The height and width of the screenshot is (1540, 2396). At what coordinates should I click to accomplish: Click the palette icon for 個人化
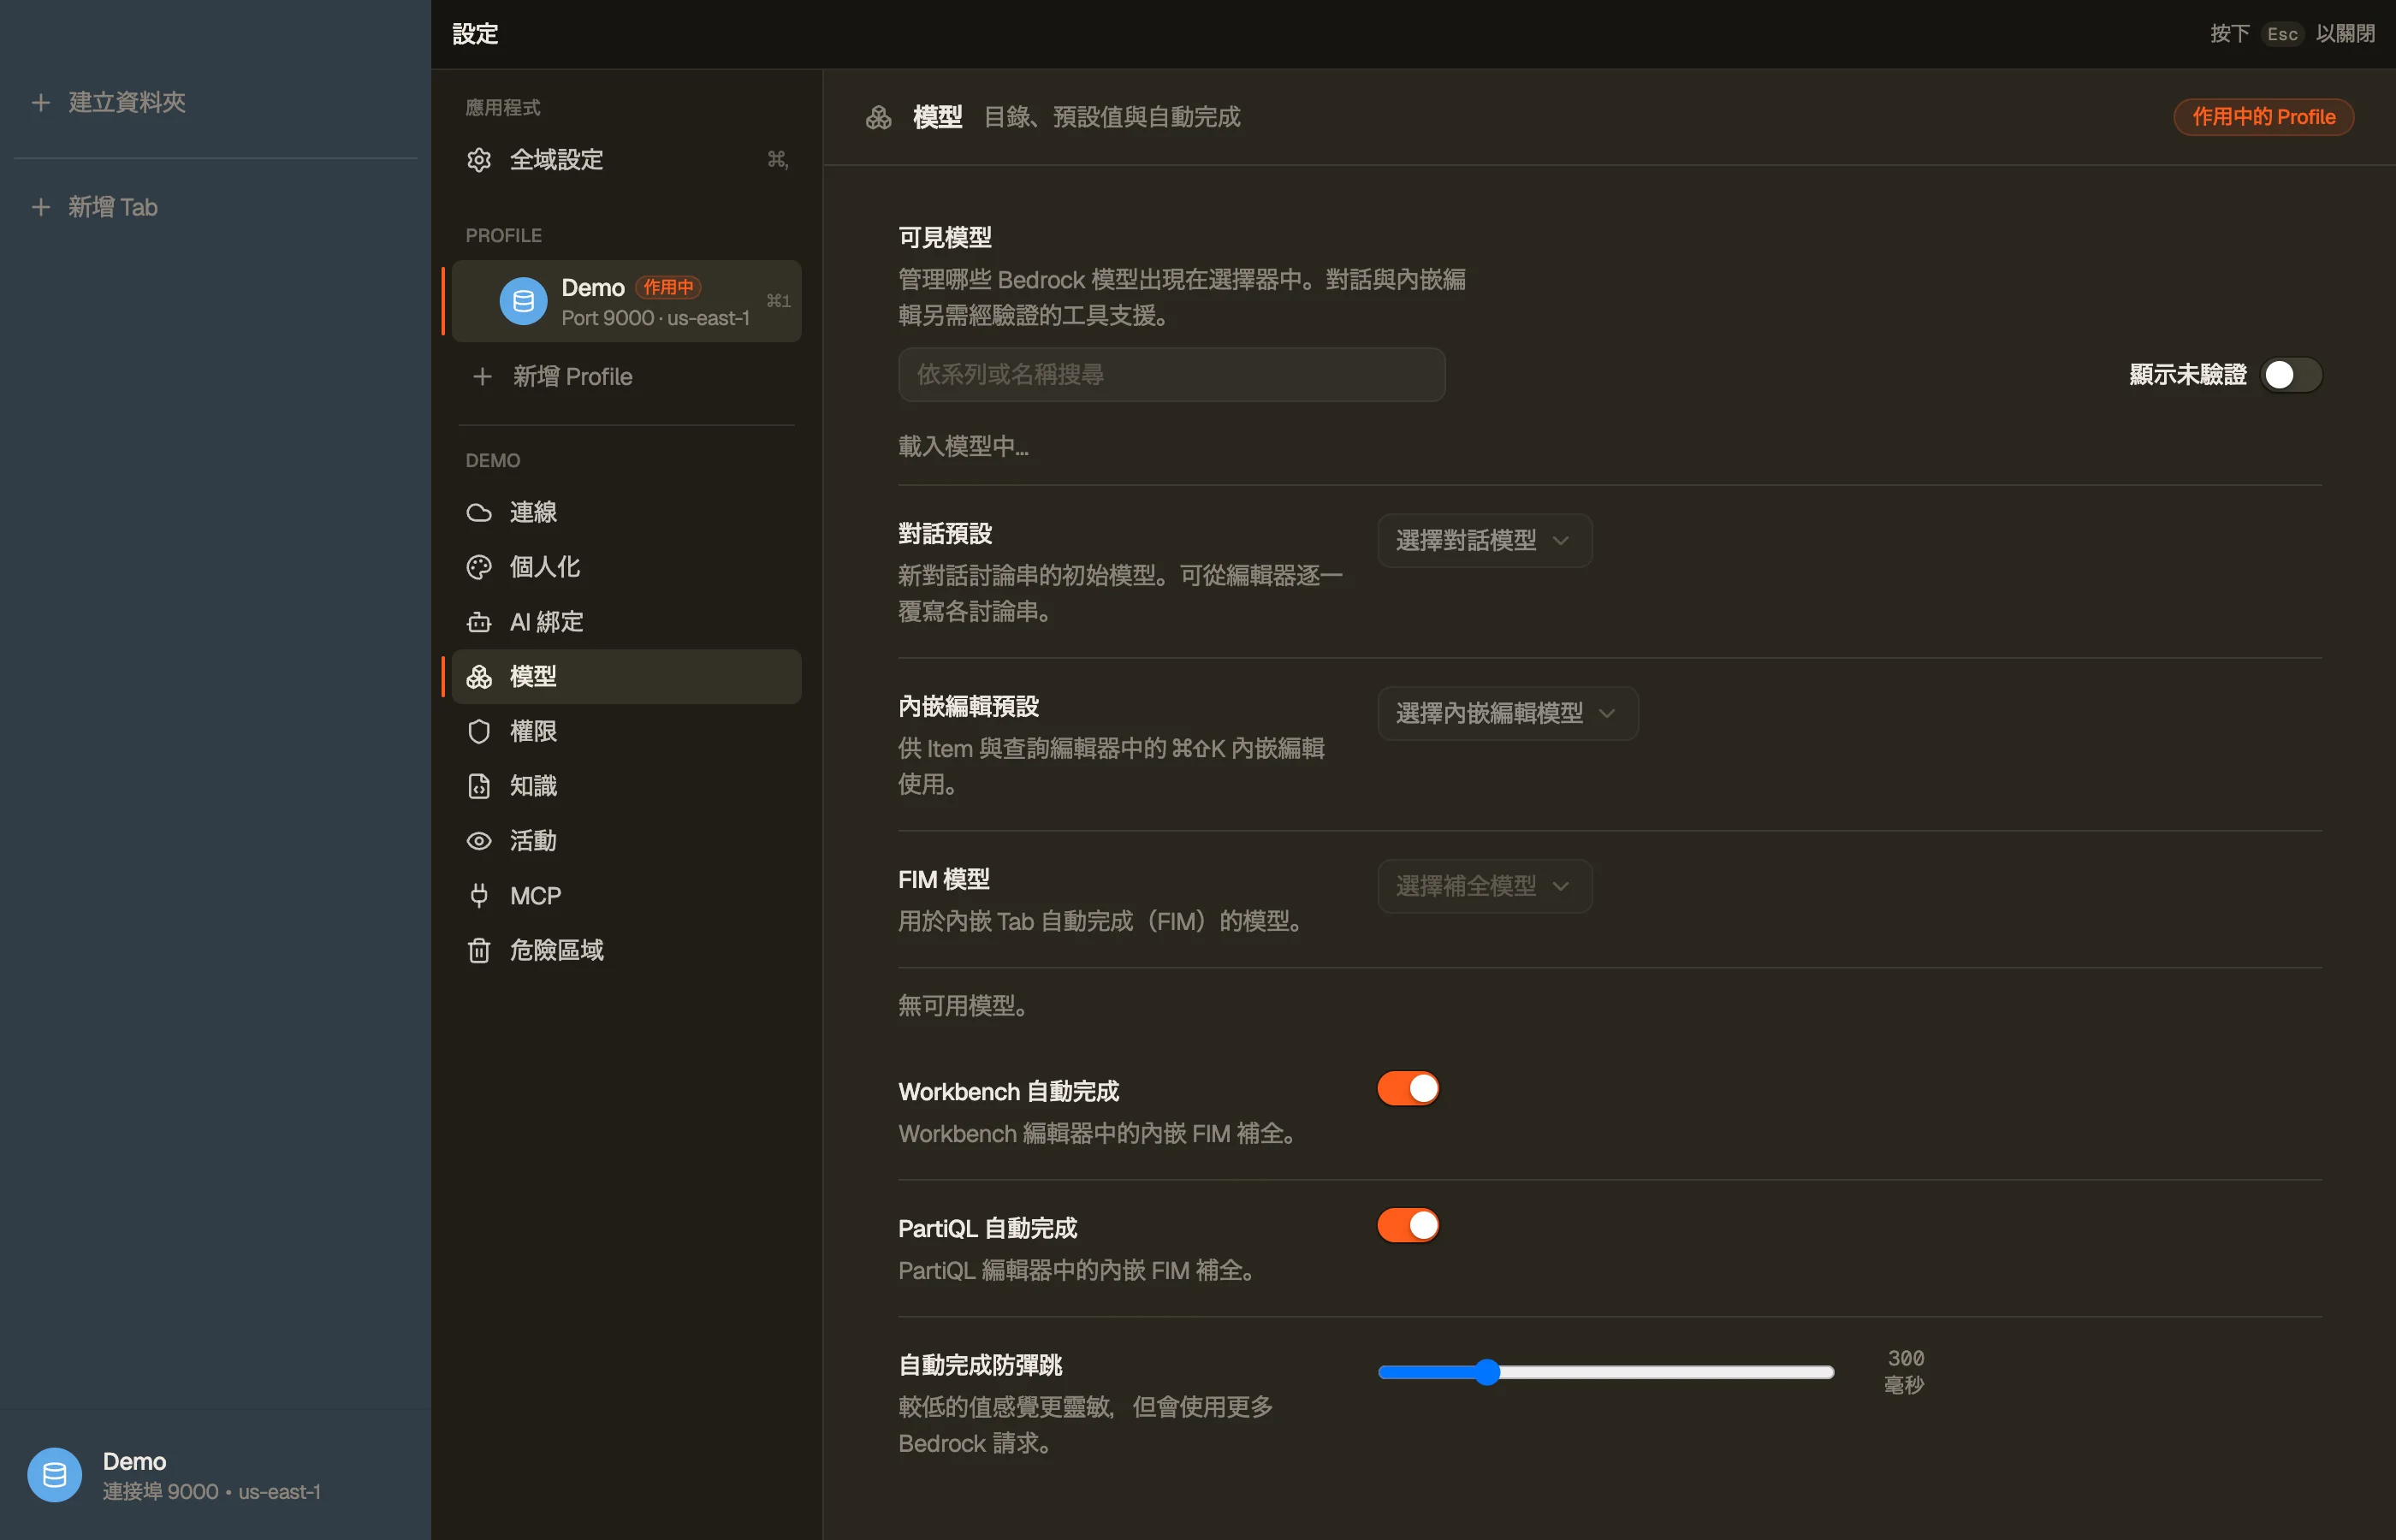tap(479, 567)
